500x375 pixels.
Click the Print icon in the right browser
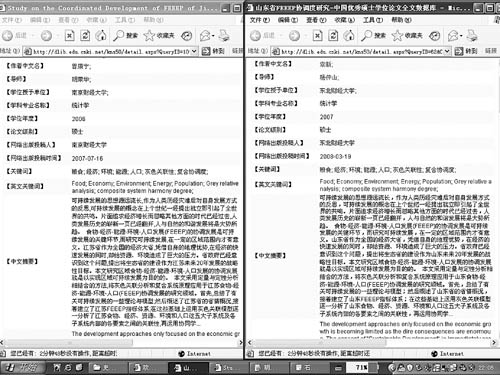point(472,35)
